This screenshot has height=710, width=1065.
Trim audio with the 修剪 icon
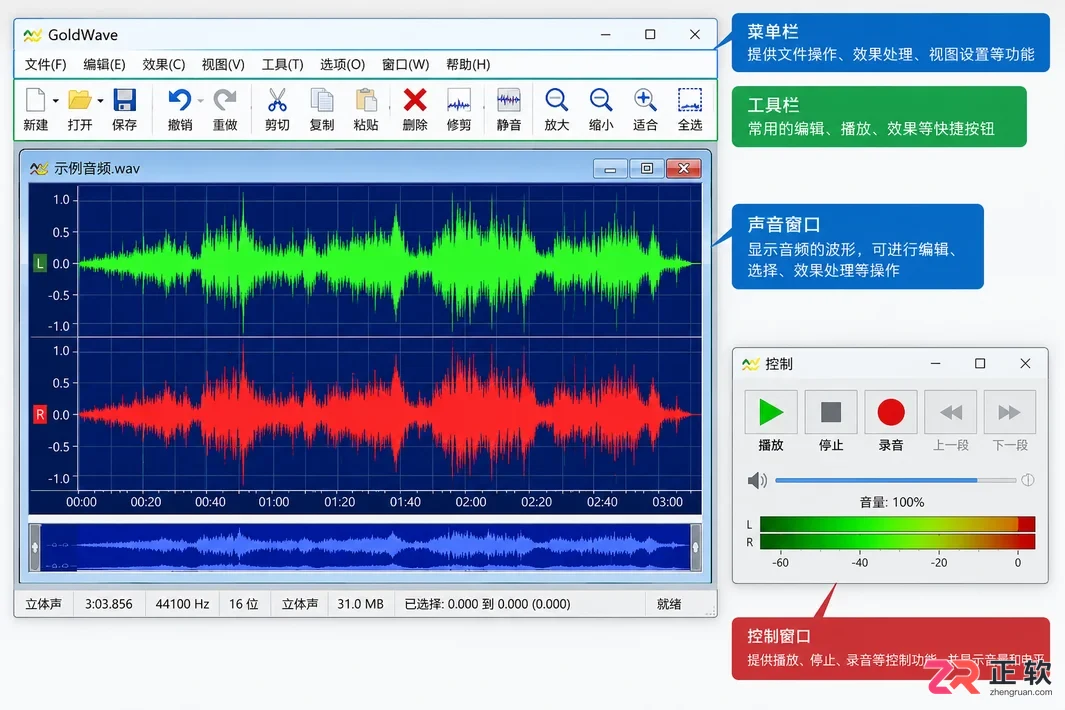click(x=459, y=101)
